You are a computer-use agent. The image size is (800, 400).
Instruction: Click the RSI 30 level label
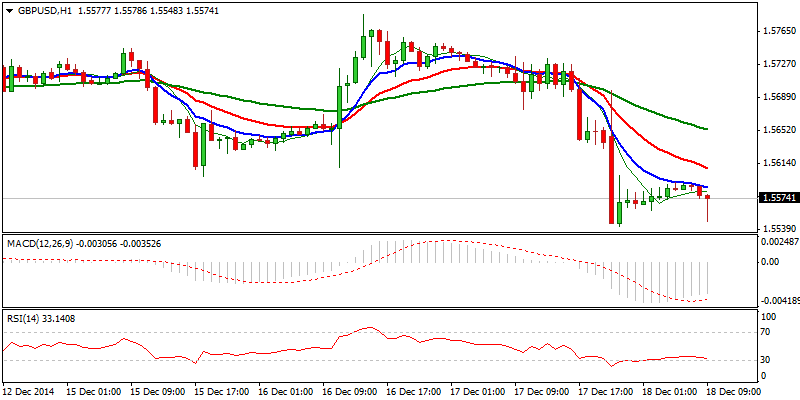point(767,360)
